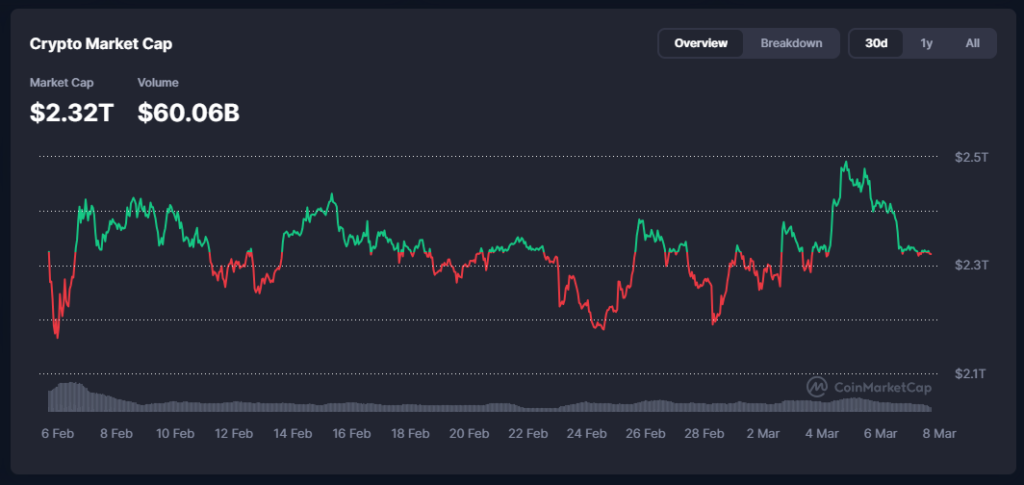Click the $2.3T y-axis label
This screenshot has width=1024, height=485.
(970, 265)
